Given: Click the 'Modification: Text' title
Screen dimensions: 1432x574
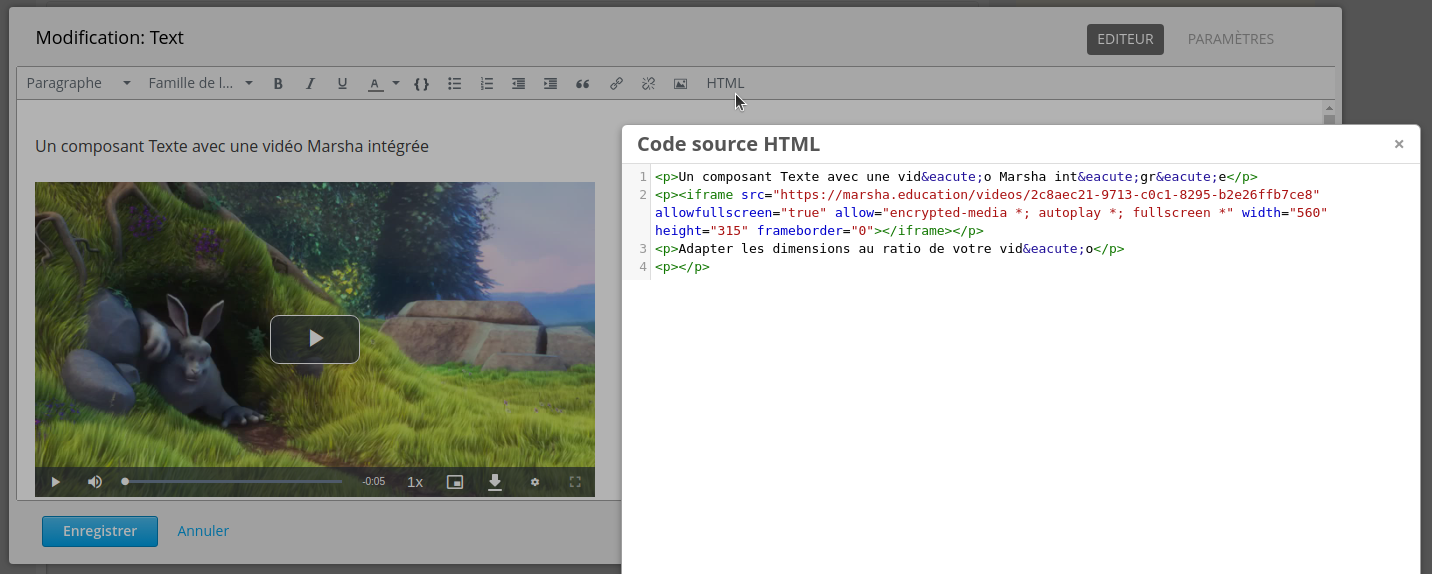Looking at the screenshot, I should 110,38.
